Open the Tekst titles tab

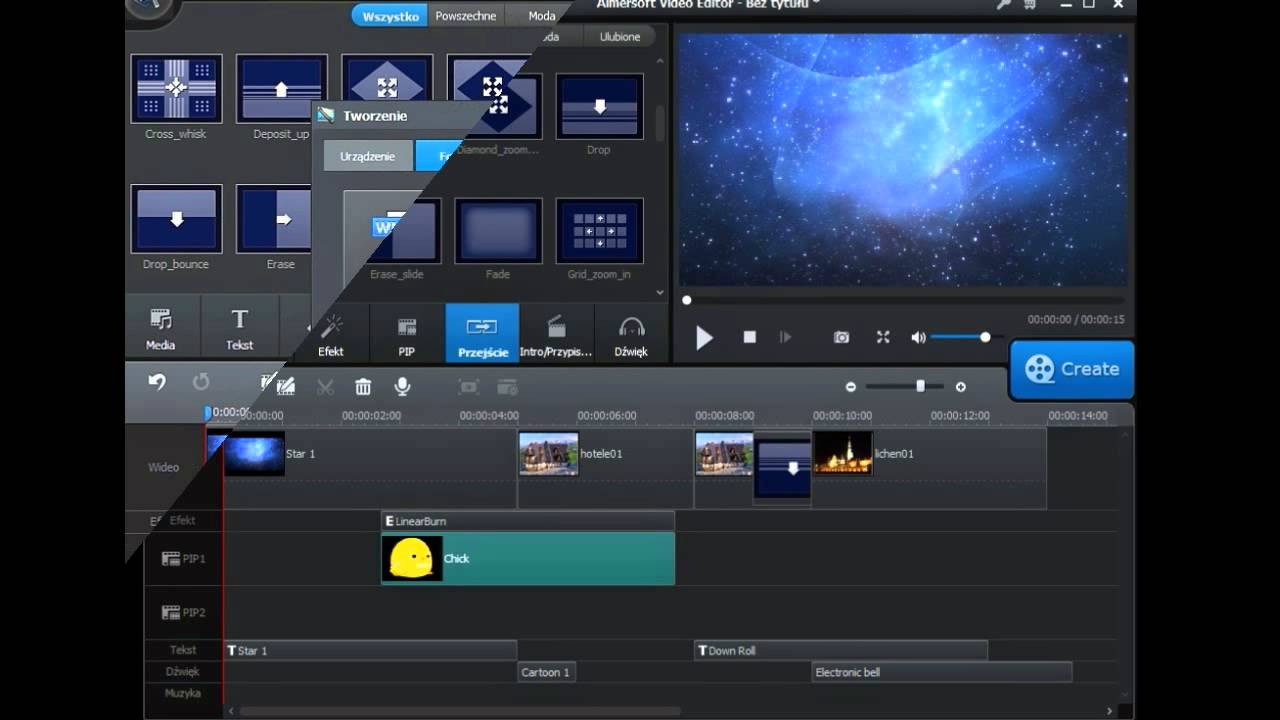click(240, 329)
